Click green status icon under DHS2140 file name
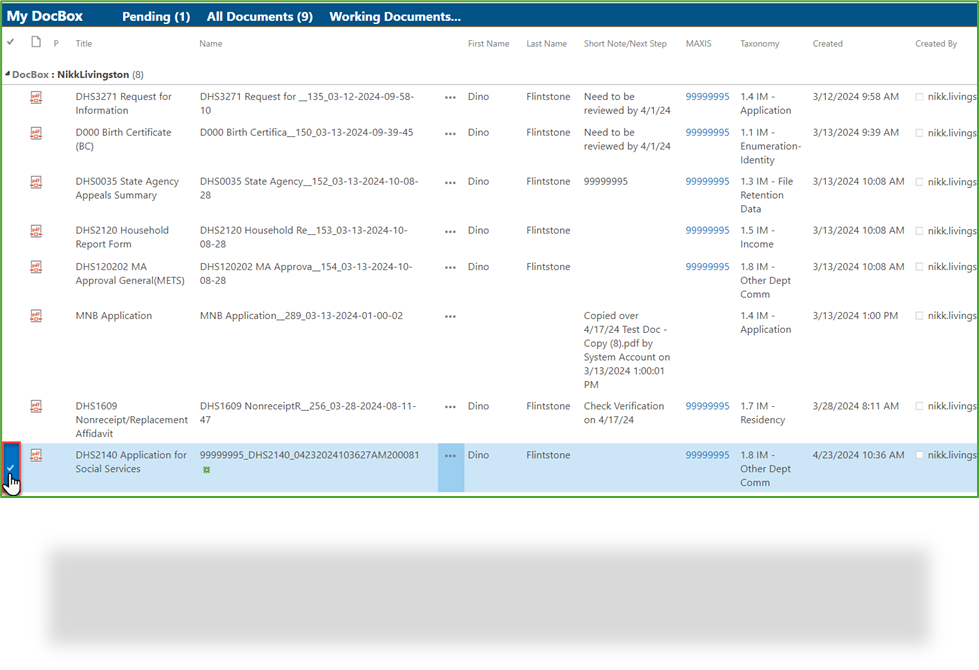This screenshot has height=670, width=979. point(206,468)
